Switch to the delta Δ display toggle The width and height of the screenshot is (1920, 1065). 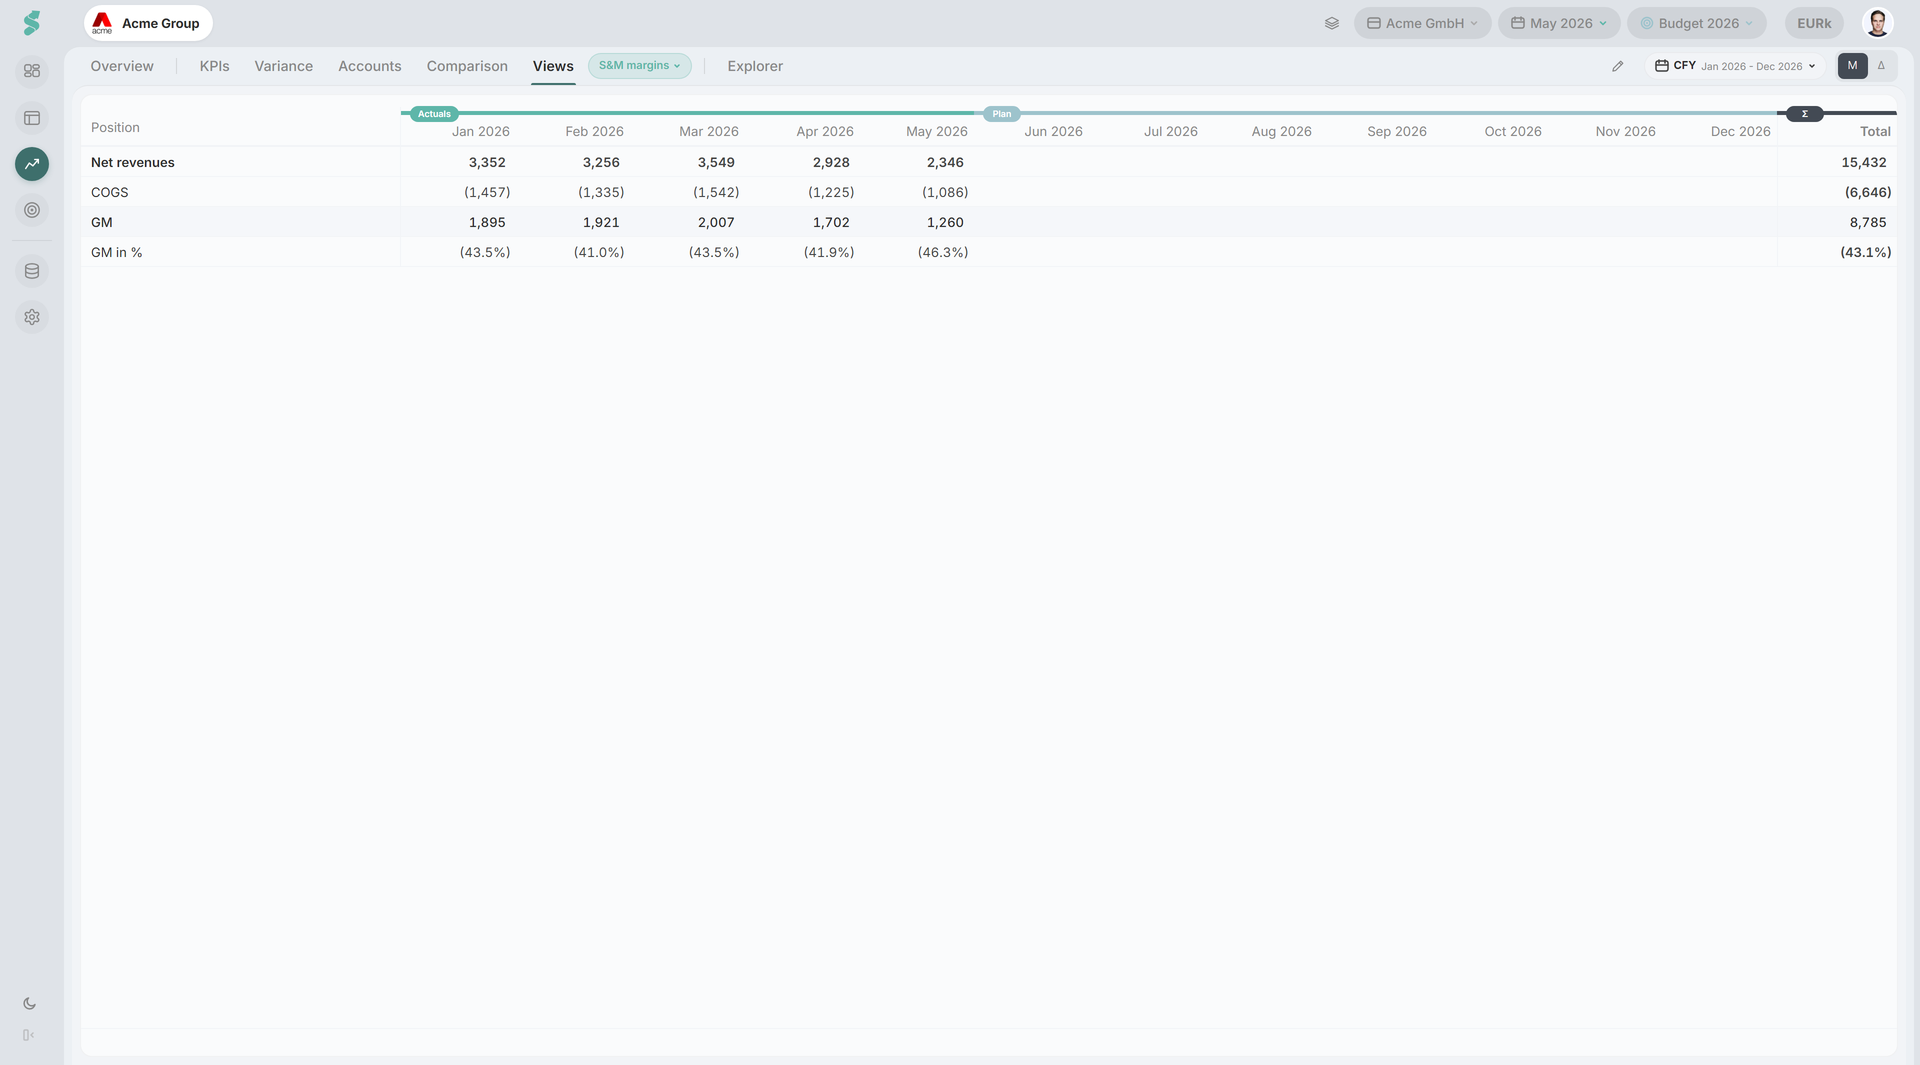tap(1881, 66)
